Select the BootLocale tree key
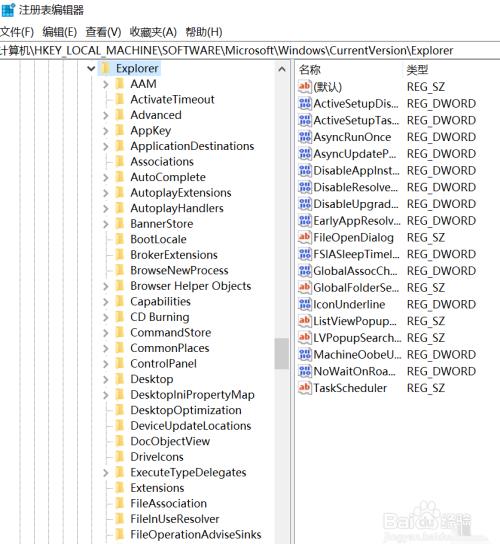Screen dimensions: 500x544 (x=158, y=239)
